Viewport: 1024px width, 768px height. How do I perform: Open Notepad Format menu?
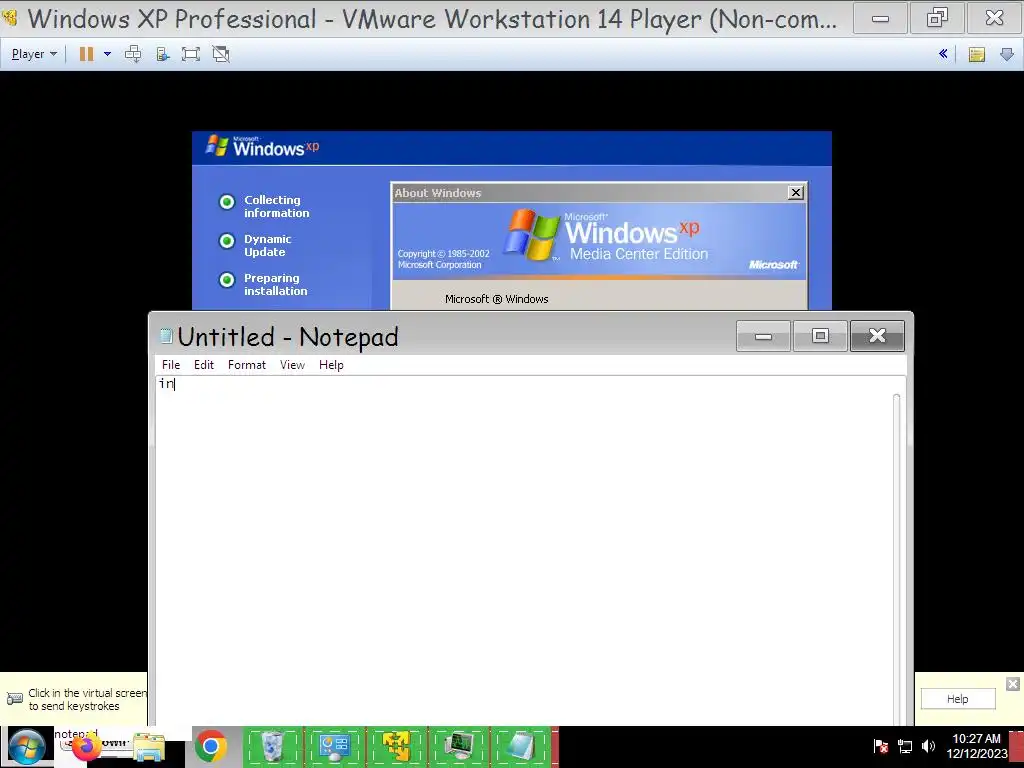(247, 365)
